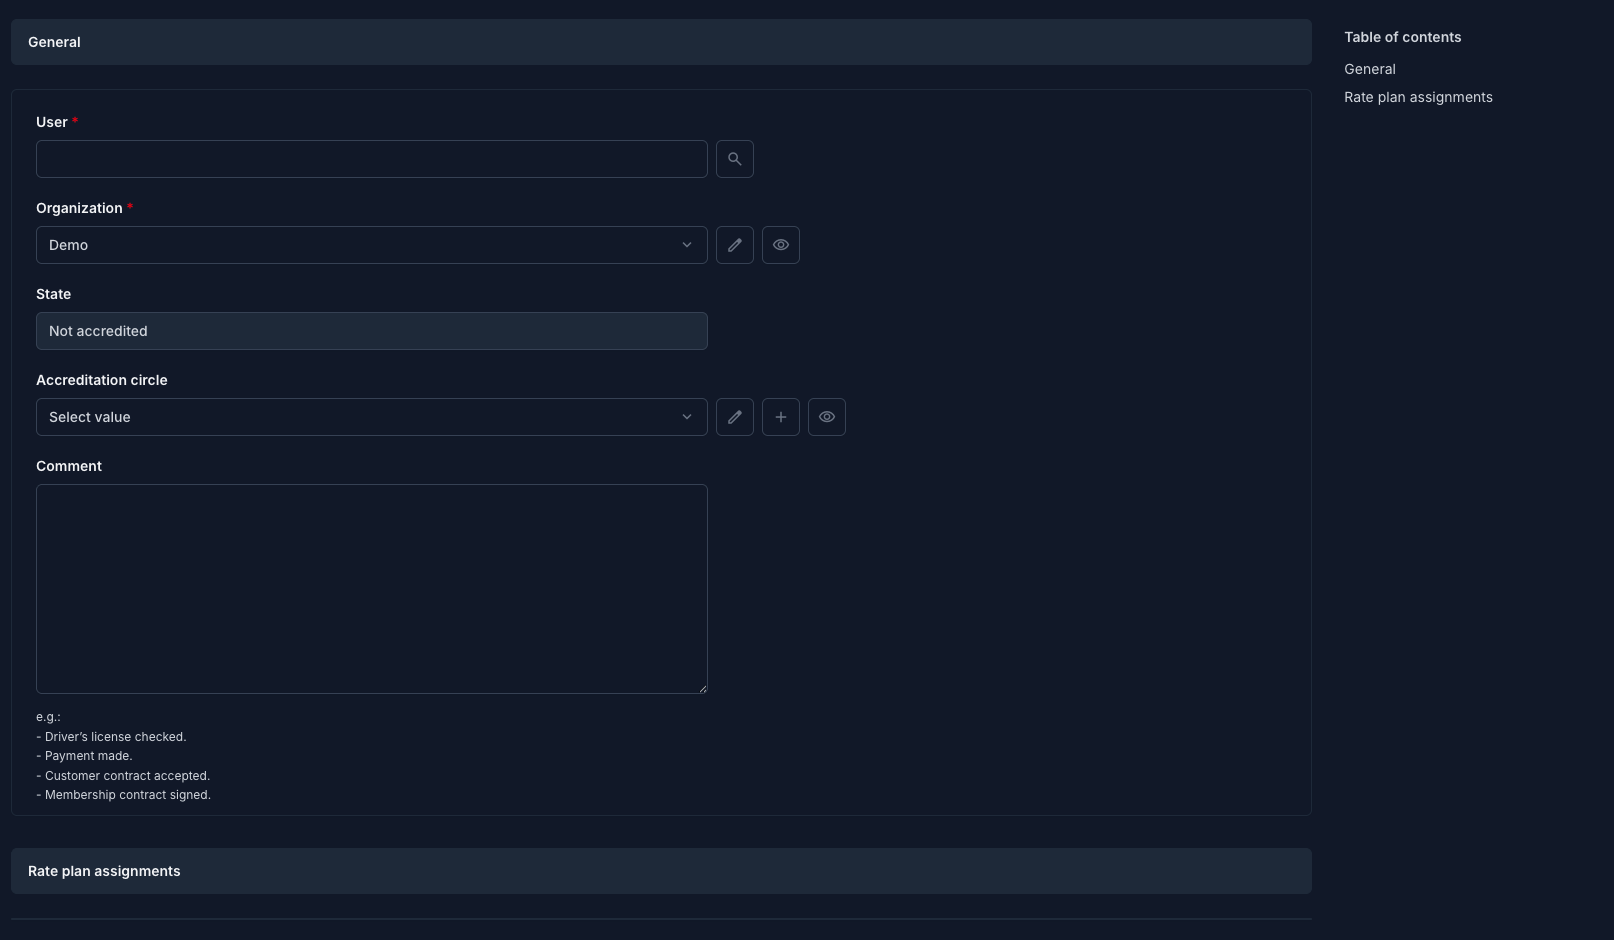
Task: Click the State field showing Not accredited
Action: point(371,331)
